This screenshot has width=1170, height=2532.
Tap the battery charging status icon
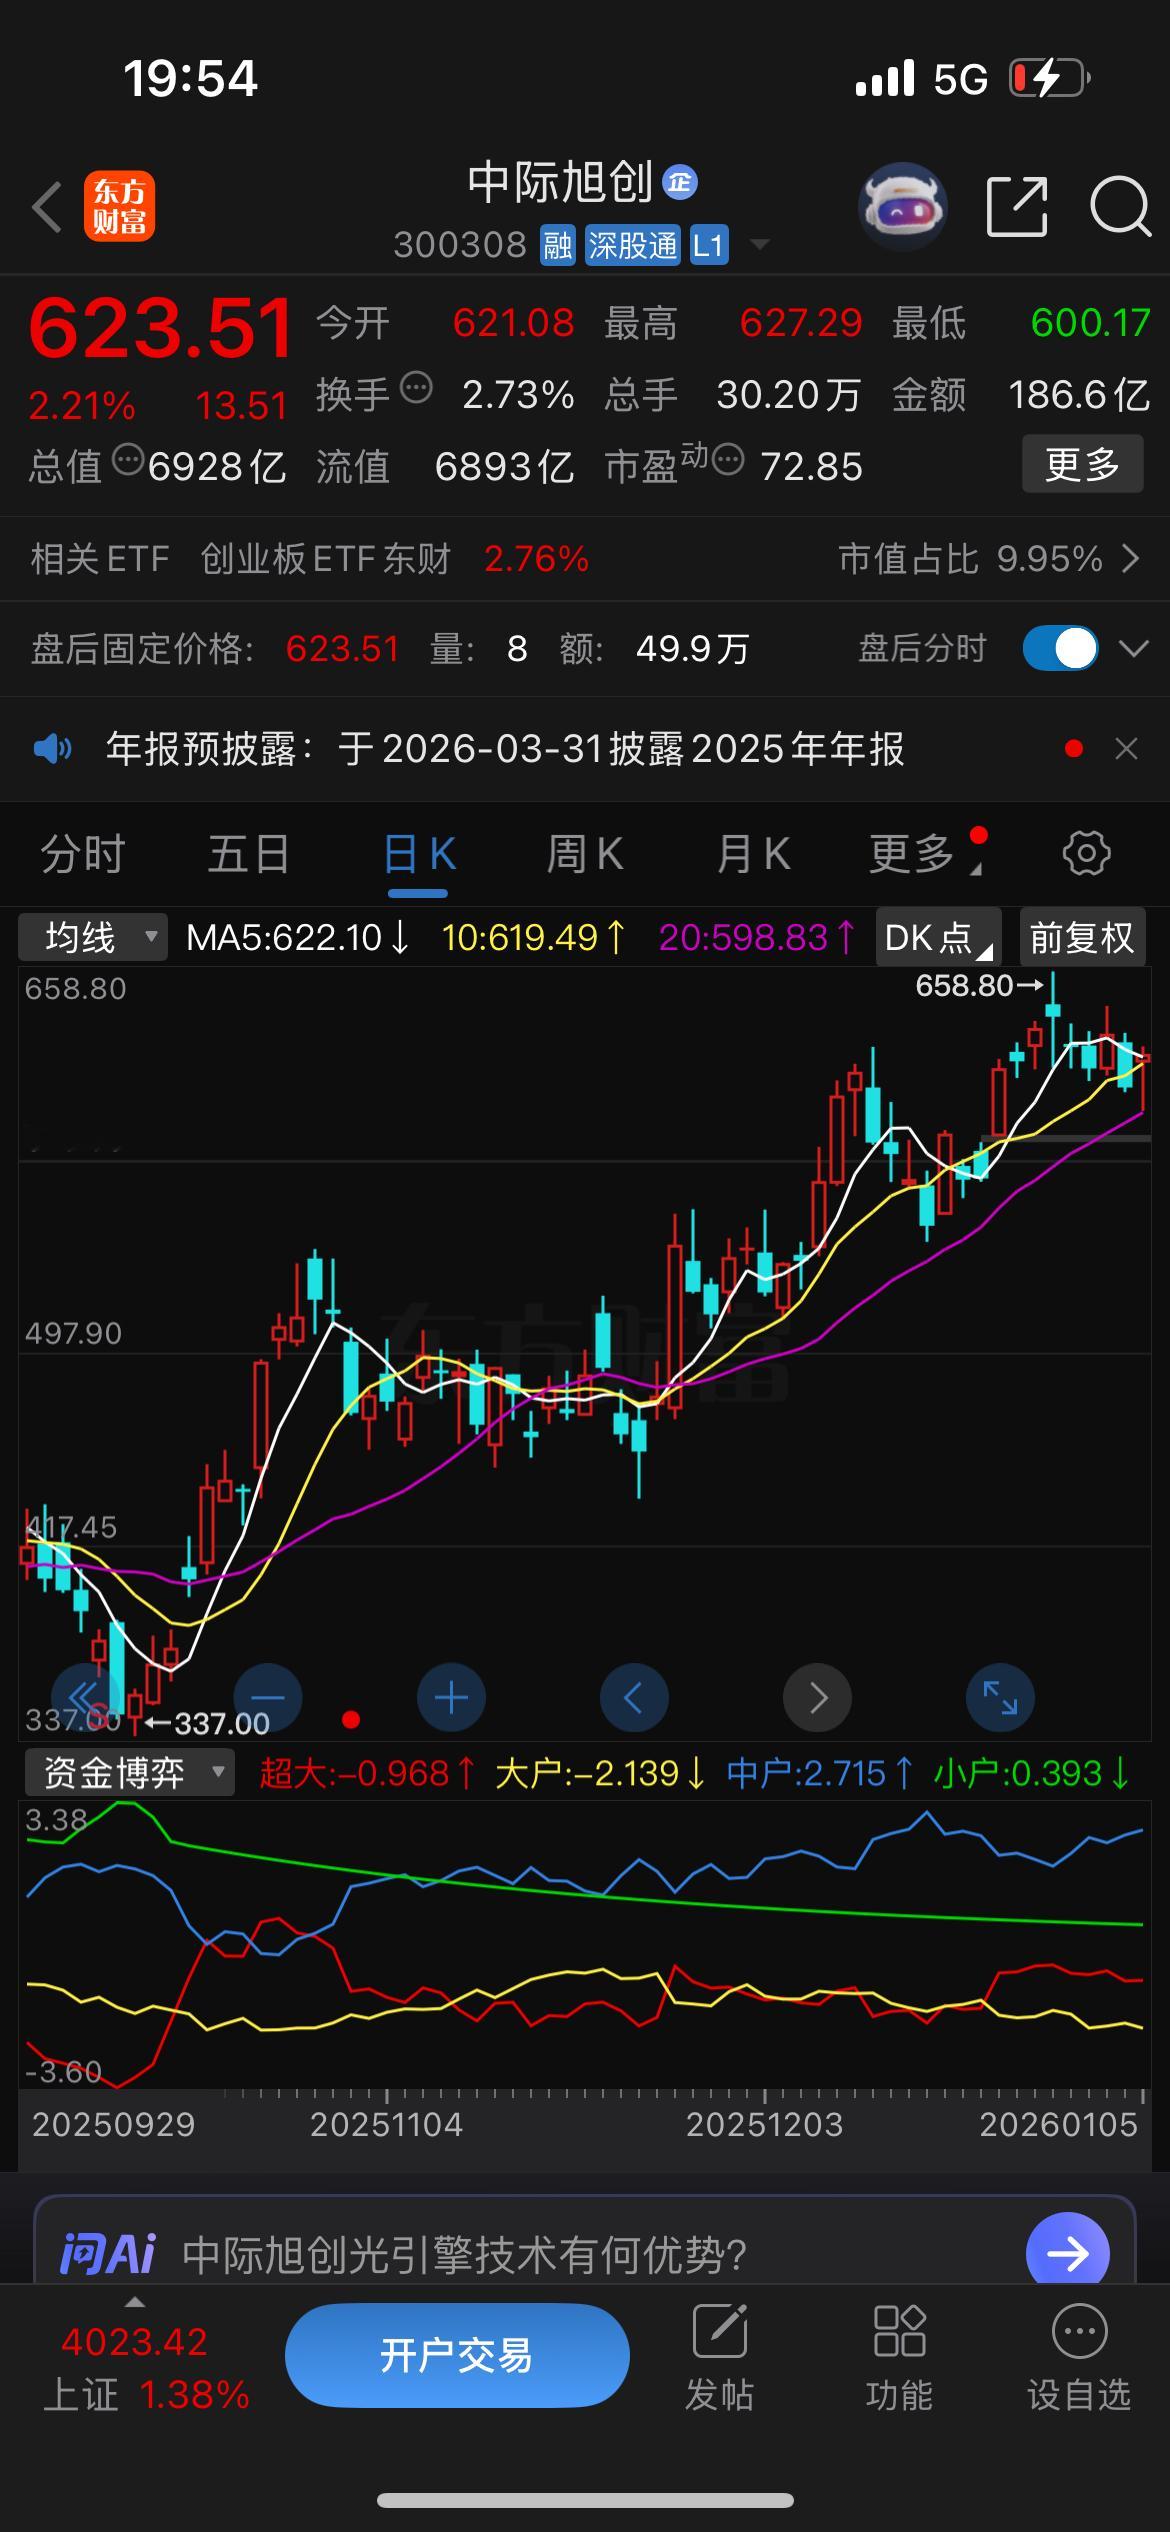click(1048, 78)
